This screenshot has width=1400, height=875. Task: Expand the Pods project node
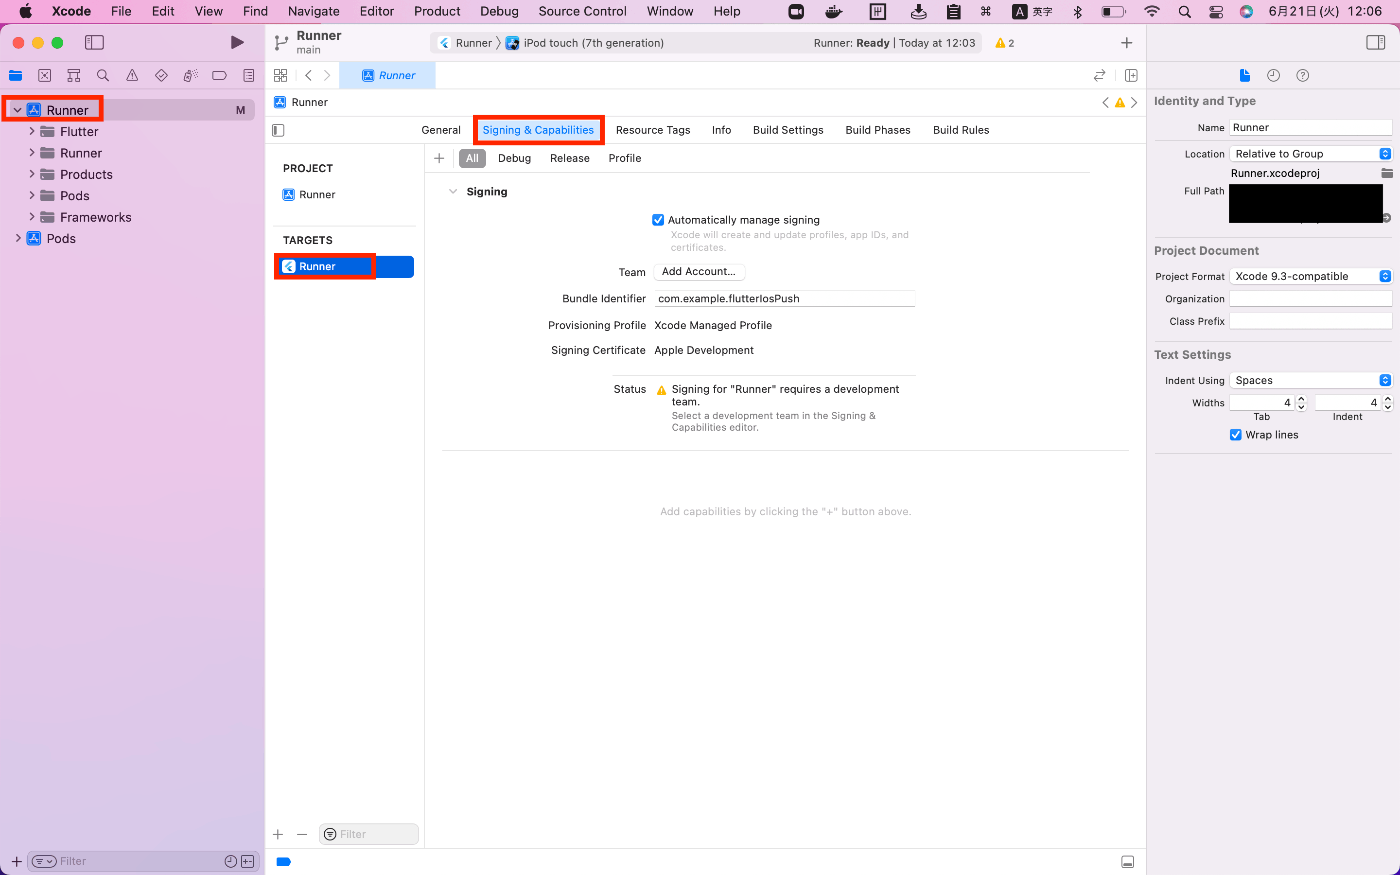tap(17, 238)
